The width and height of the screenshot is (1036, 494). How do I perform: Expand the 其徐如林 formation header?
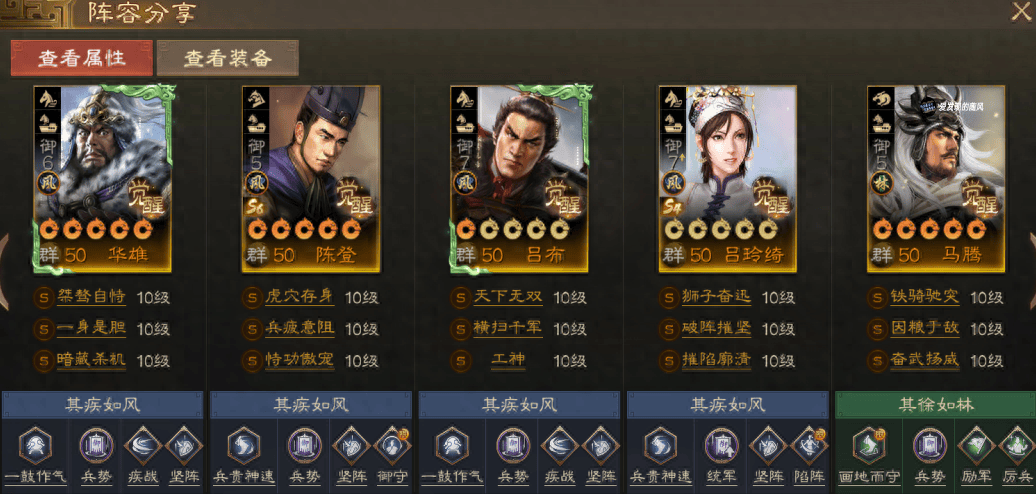(x=936, y=404)
